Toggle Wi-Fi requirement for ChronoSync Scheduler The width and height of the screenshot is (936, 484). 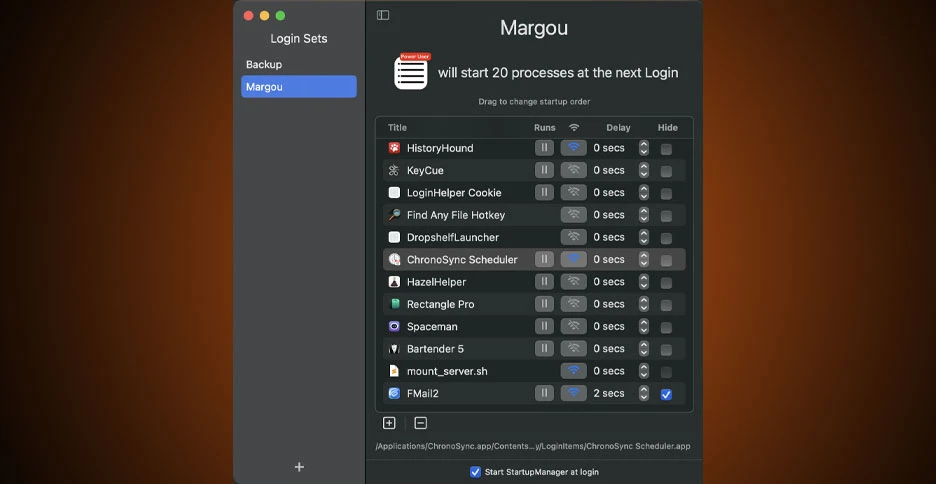[574, 260]
